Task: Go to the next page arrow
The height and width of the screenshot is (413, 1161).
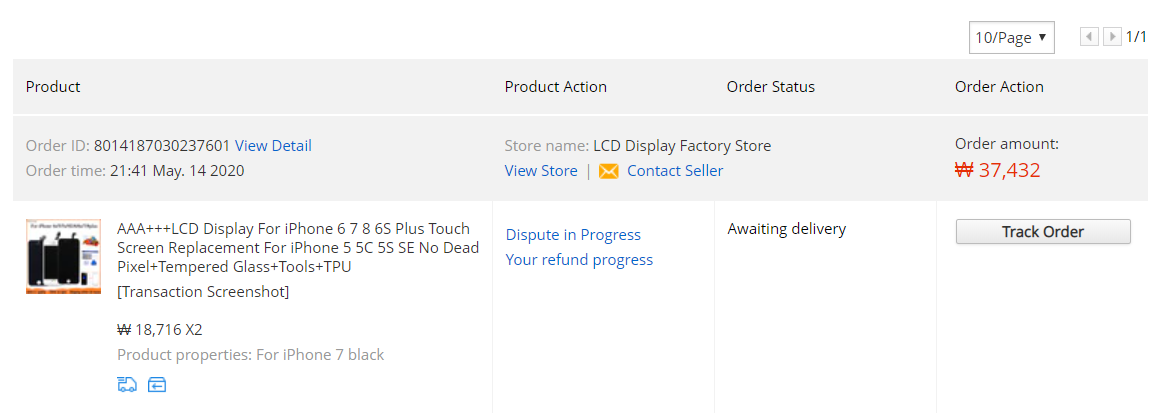Action: click(1112, 37)
